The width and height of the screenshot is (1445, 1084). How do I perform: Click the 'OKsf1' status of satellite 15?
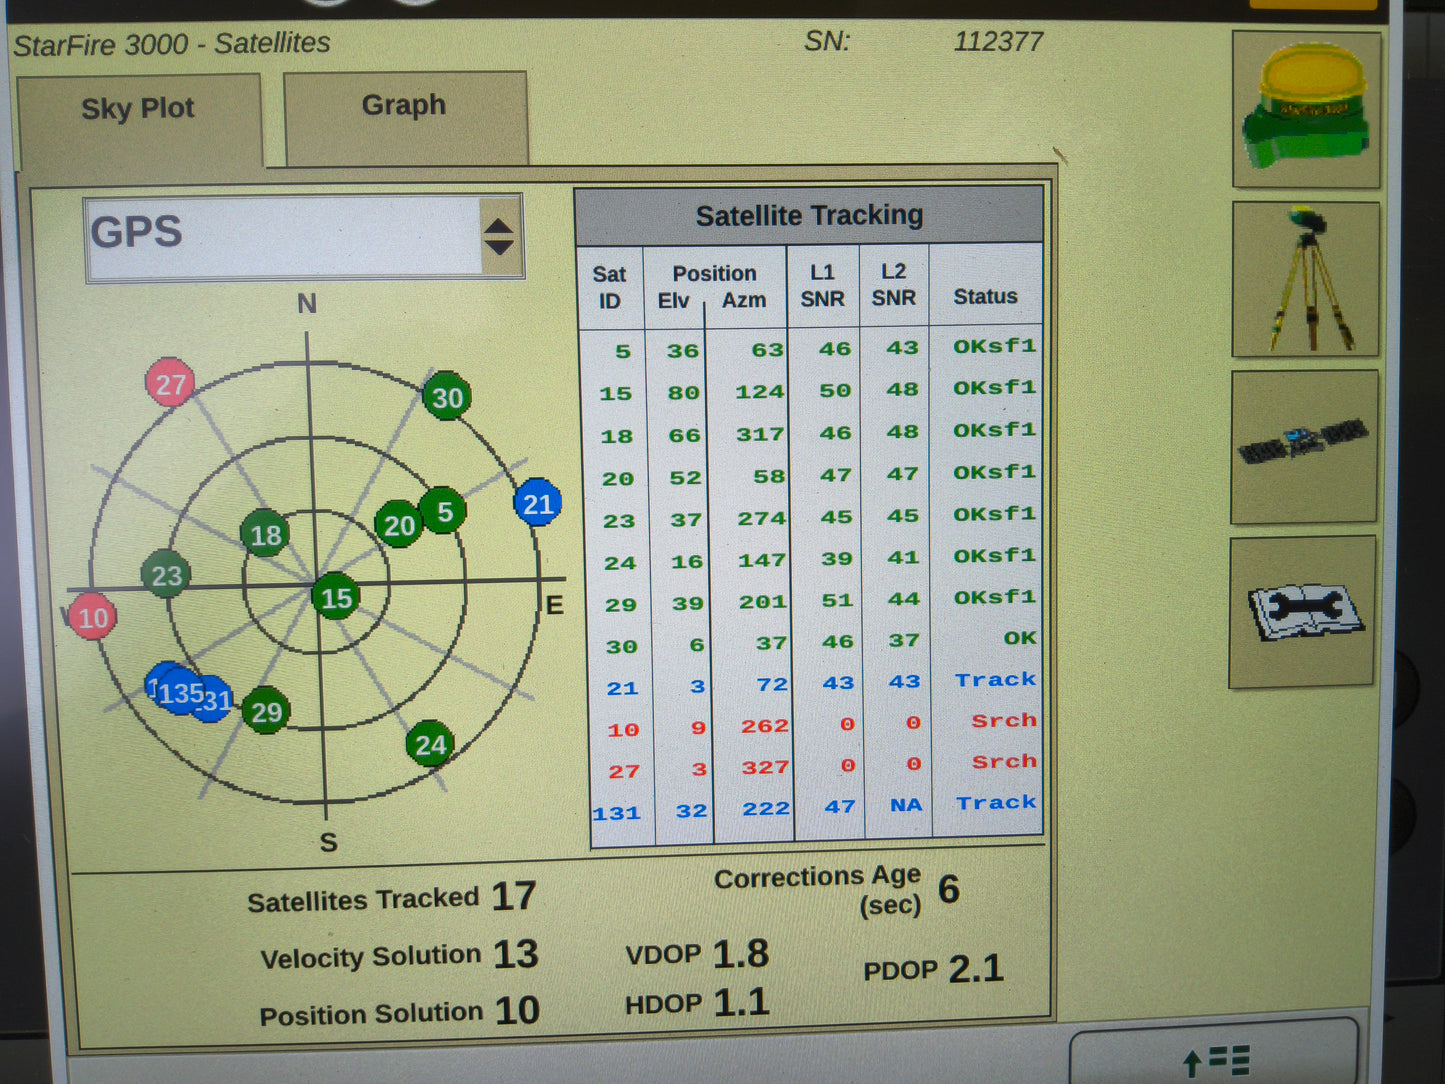pyautogui.click(x=995, y=388)
